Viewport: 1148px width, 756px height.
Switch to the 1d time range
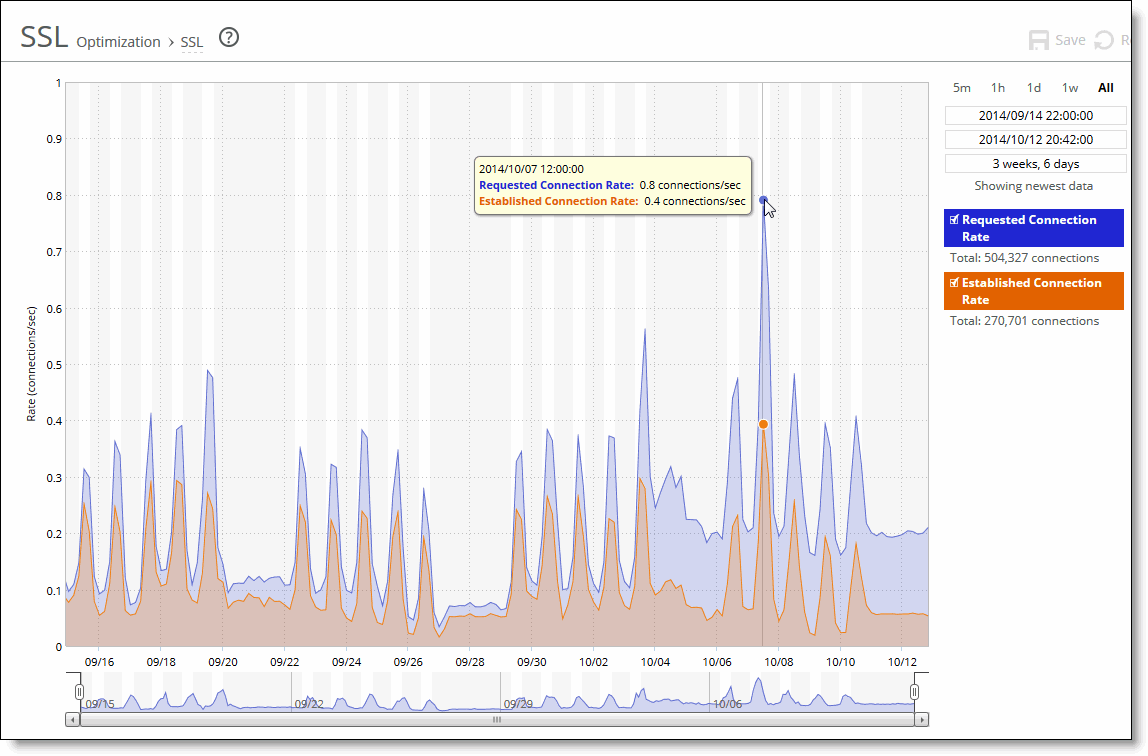[x=1034, y=88]
